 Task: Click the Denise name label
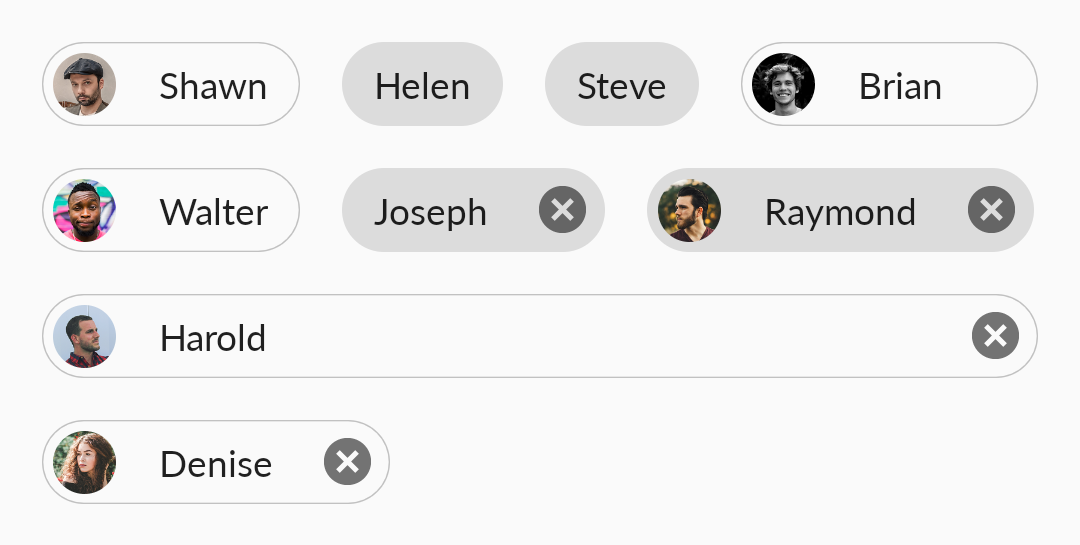pyautogui.click(x=216, y=464)
